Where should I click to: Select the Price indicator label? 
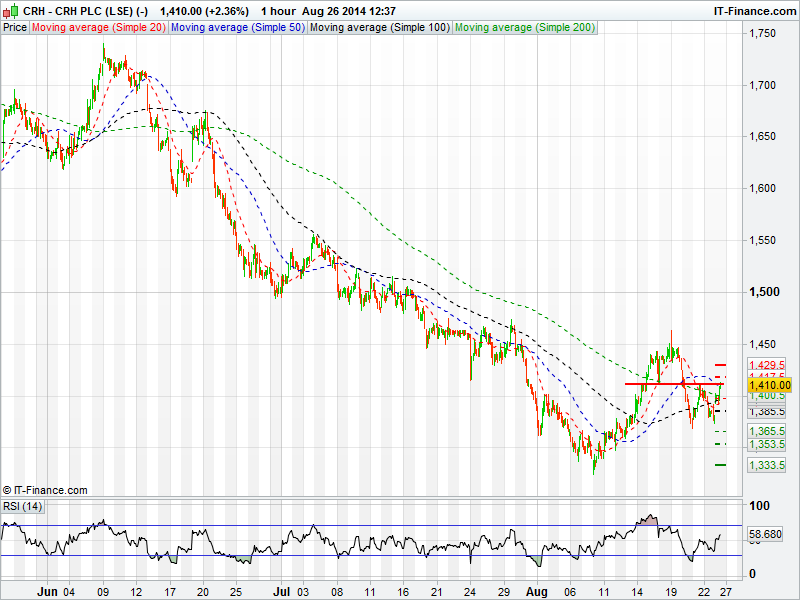click(x=15, y=27)
